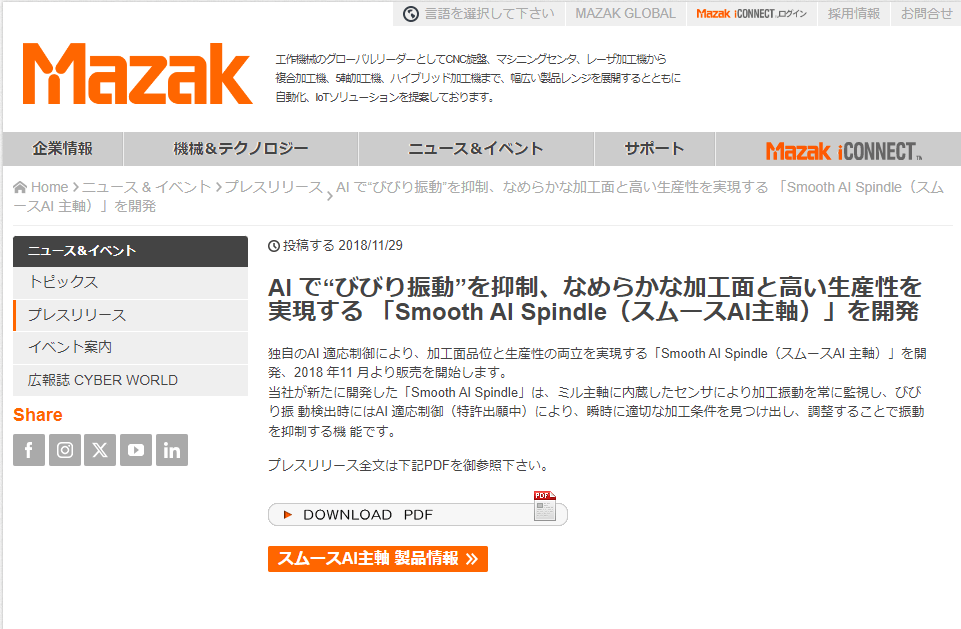
Task: Click the ニュース&イベント sidebar header
Action: pos(131,251)
